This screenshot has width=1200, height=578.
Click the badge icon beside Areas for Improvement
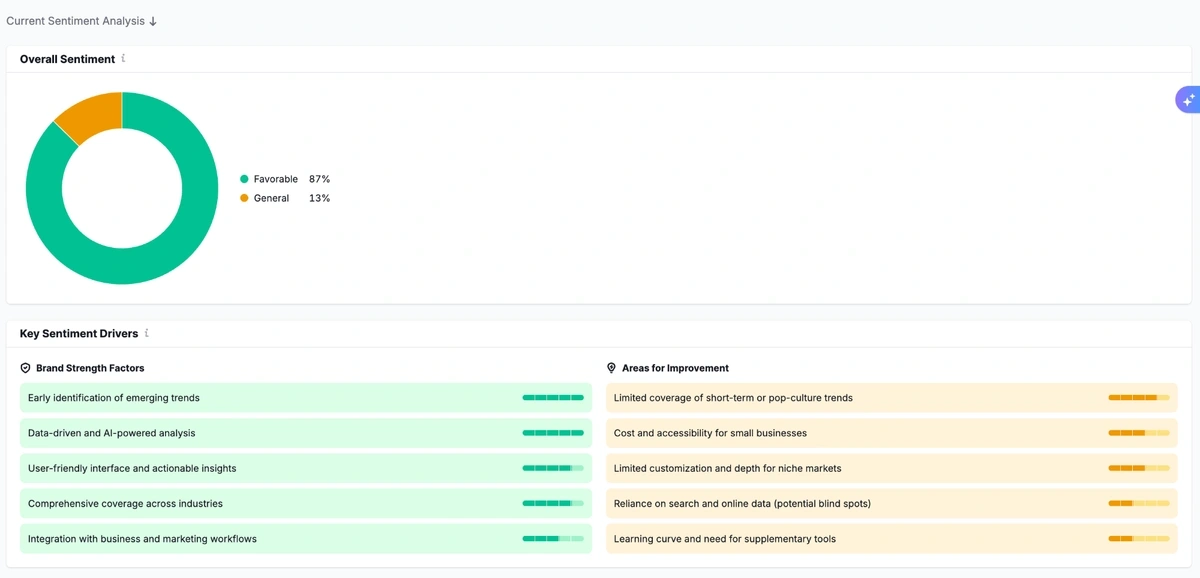(x=611, y=367)
